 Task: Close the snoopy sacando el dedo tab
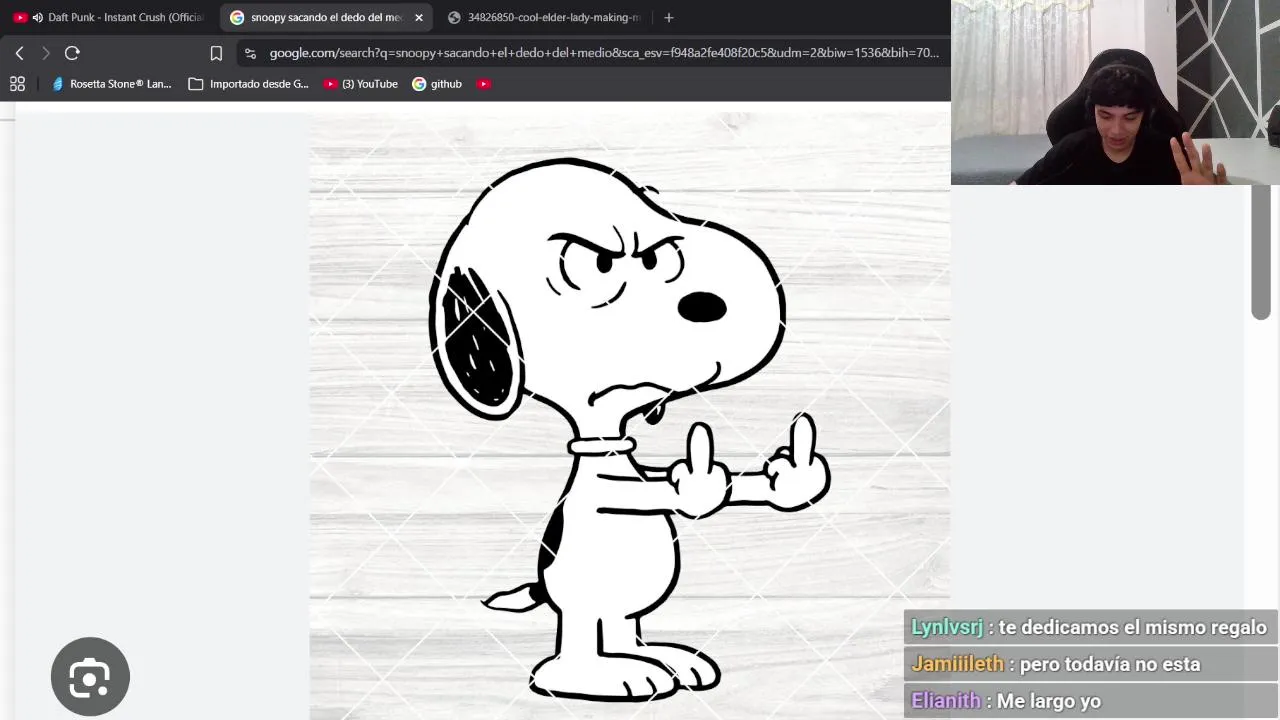coord(419,17)
